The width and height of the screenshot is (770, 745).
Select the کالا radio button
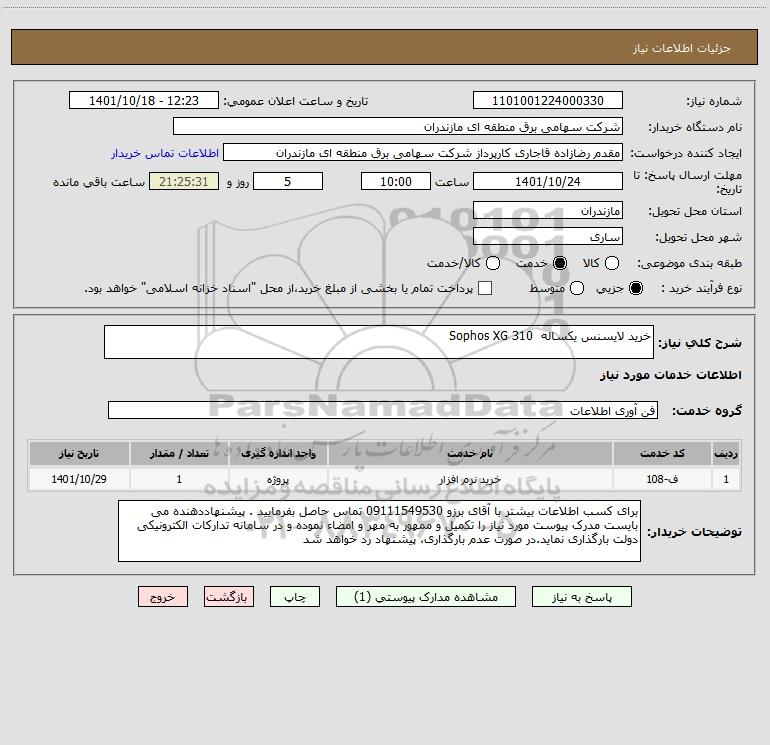(x=611, y=263)
